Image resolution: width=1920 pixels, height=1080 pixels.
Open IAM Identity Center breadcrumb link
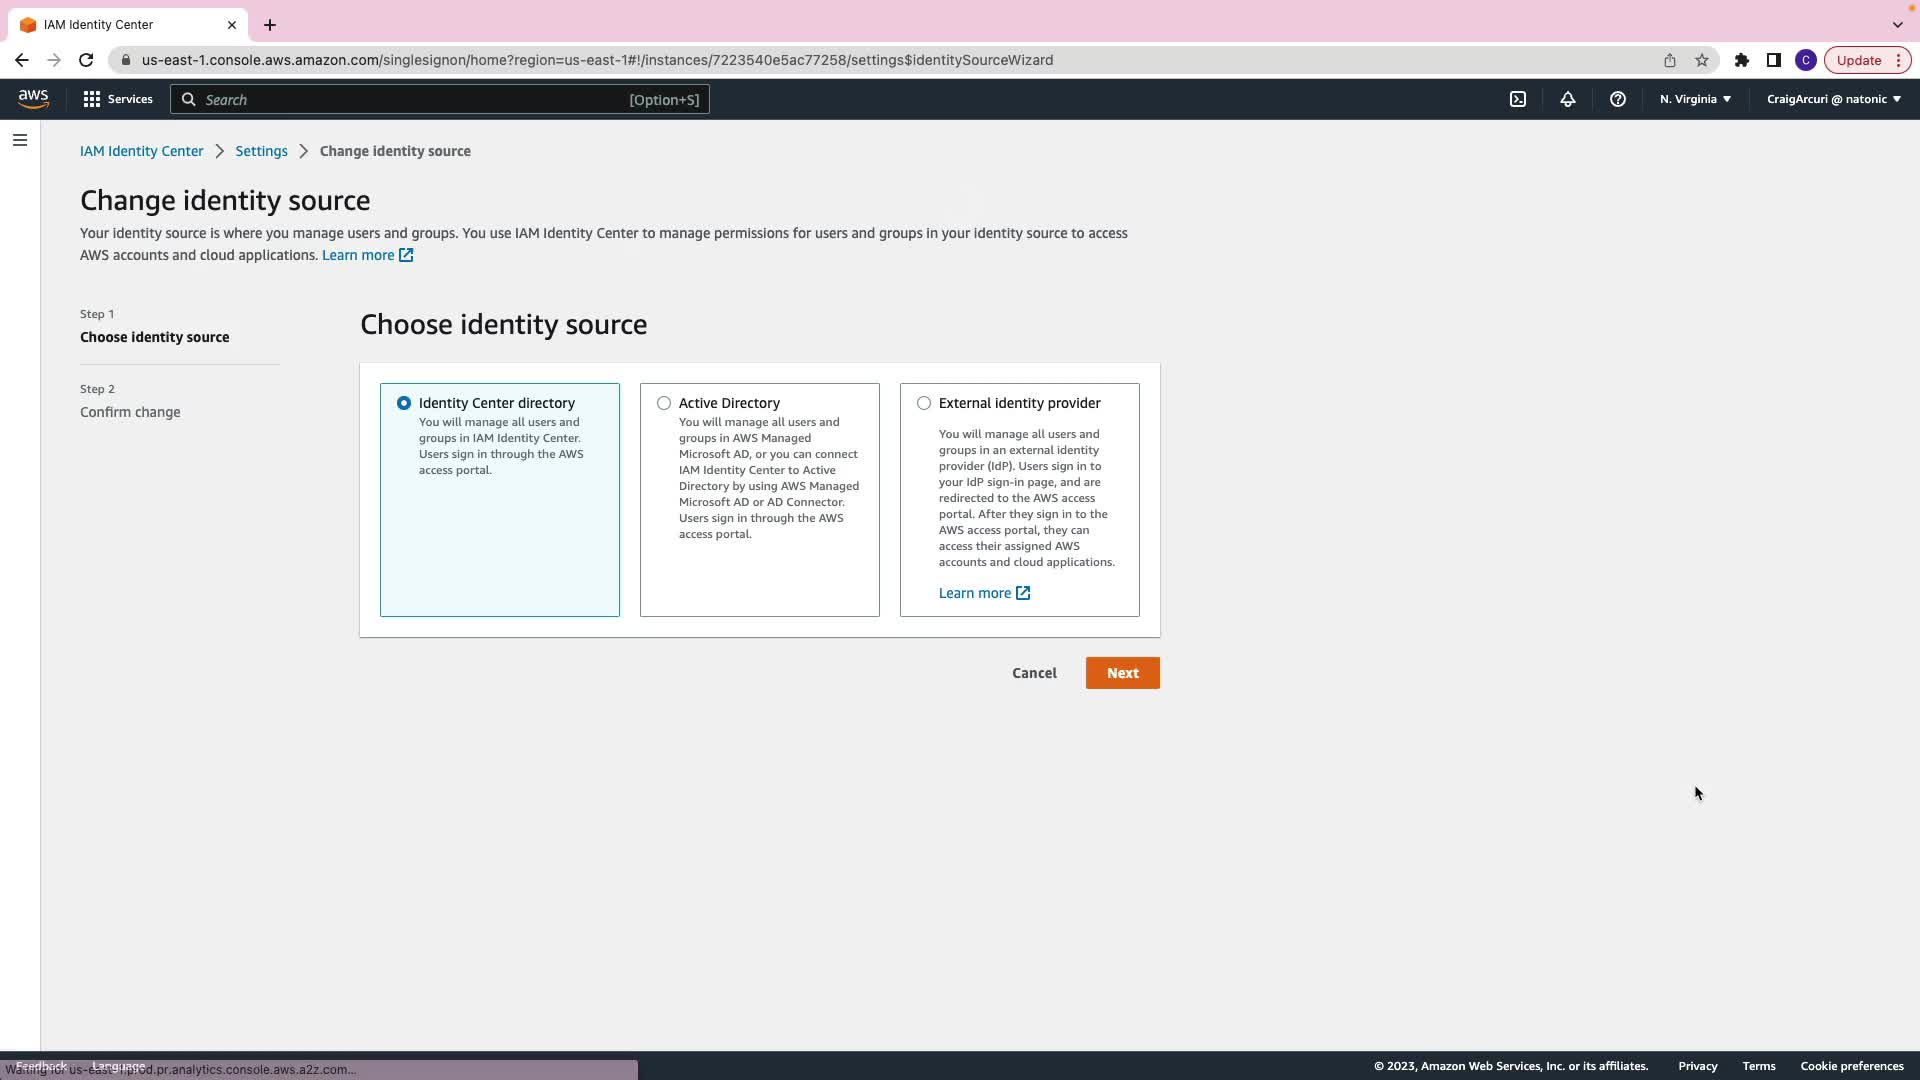[141, 151]
